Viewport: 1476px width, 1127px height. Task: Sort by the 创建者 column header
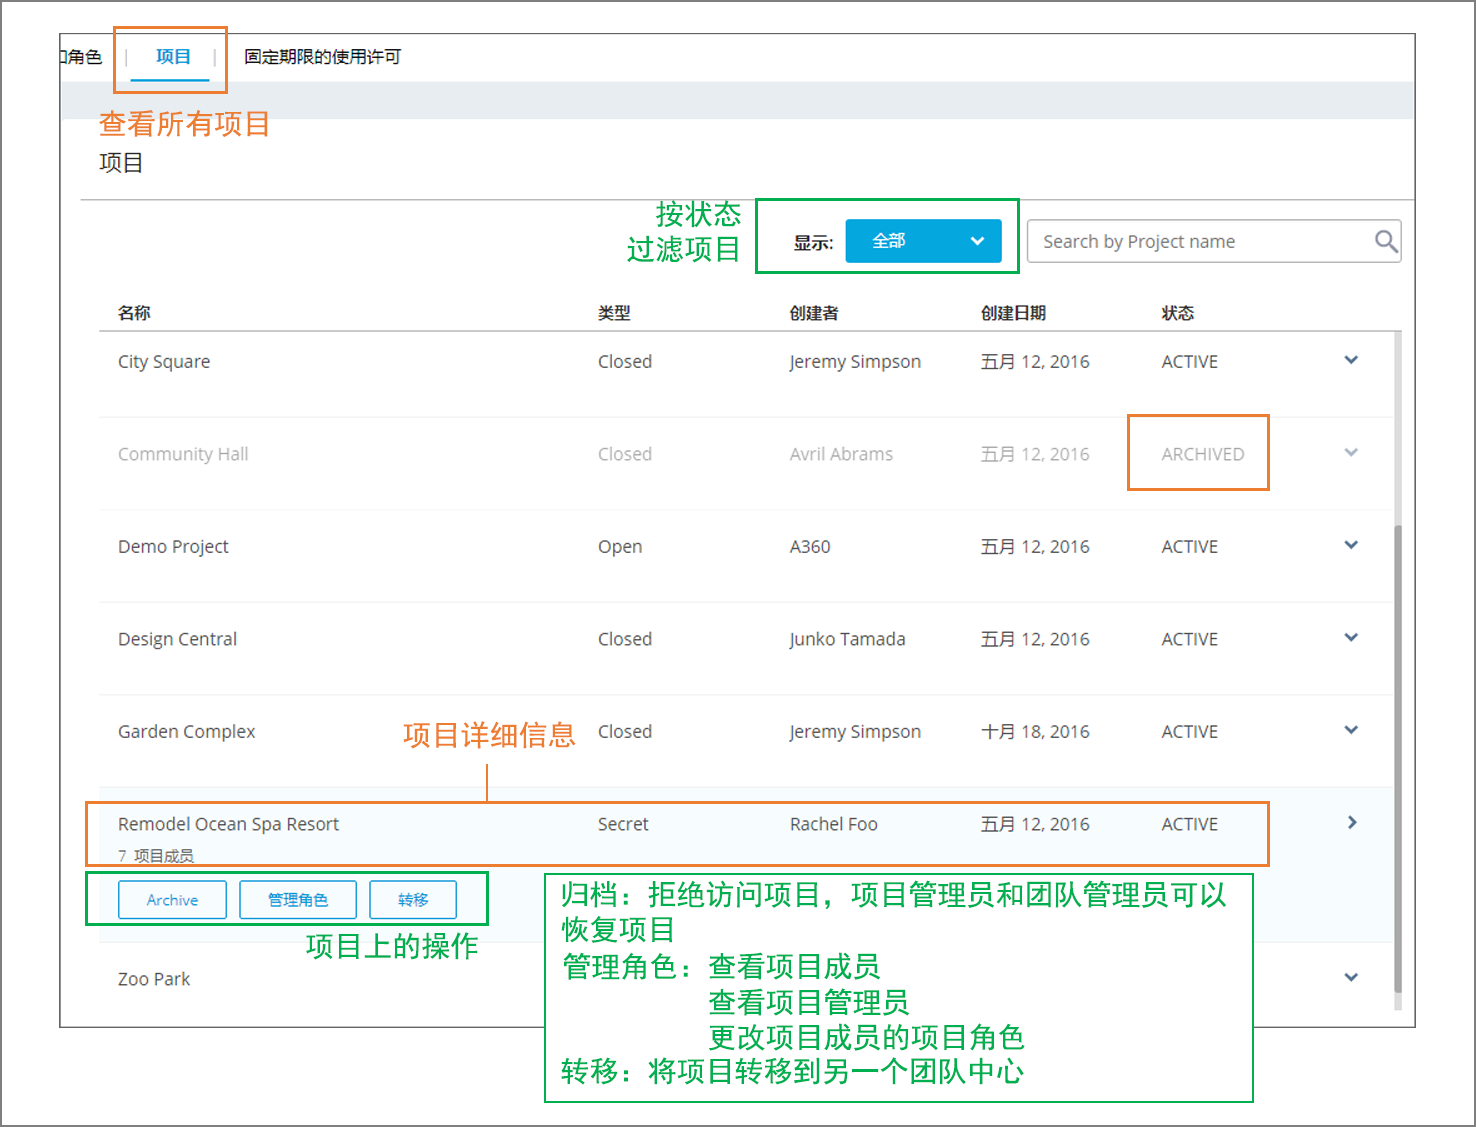tap(814, 313)
